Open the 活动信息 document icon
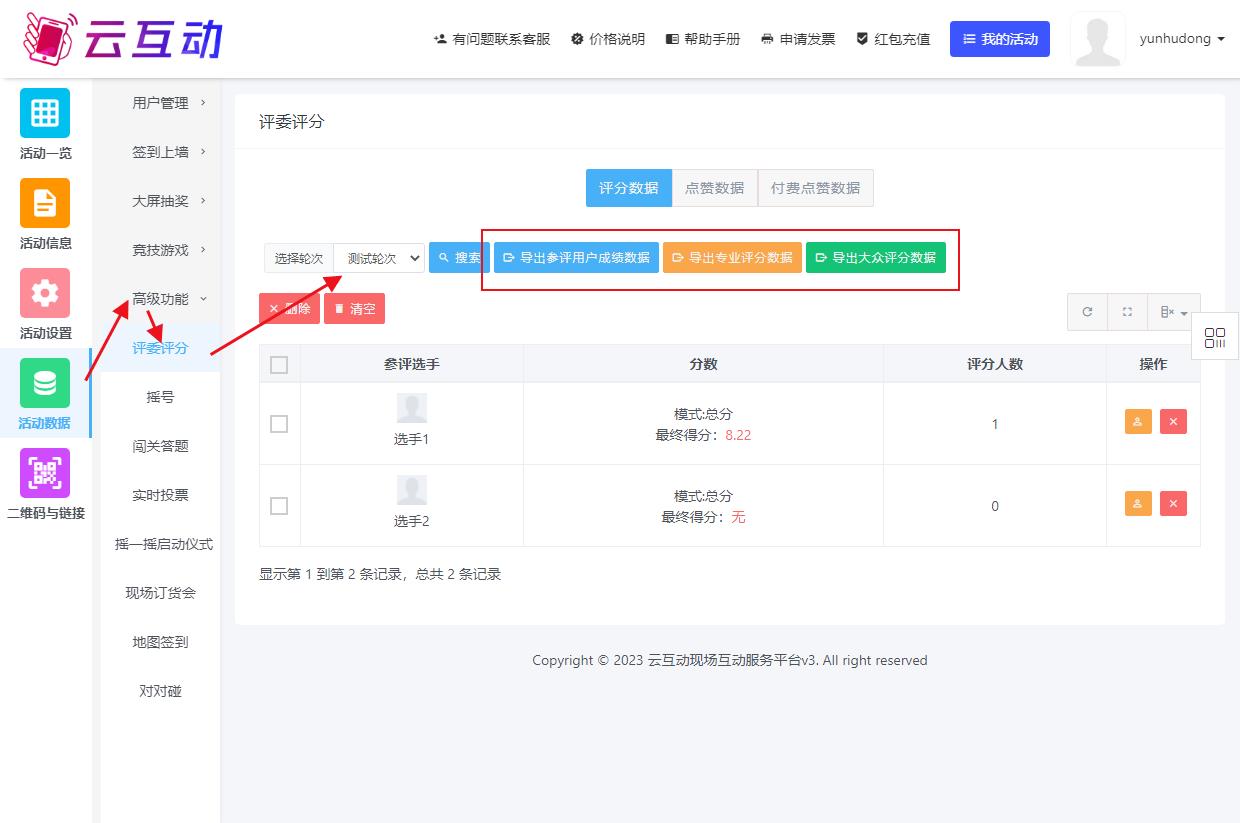 click(45, 203)
